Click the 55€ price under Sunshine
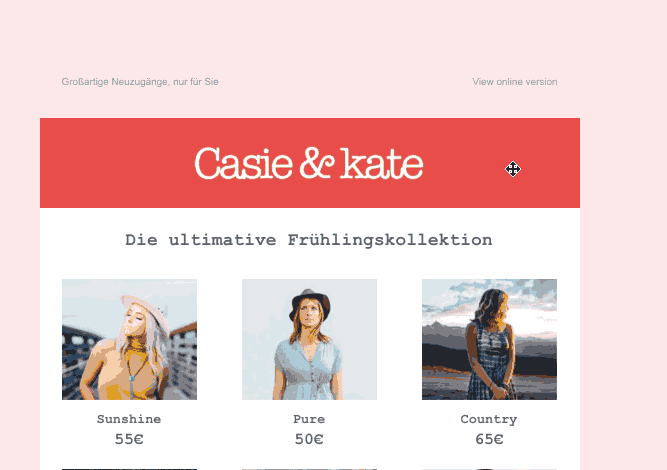 [129, 439]
